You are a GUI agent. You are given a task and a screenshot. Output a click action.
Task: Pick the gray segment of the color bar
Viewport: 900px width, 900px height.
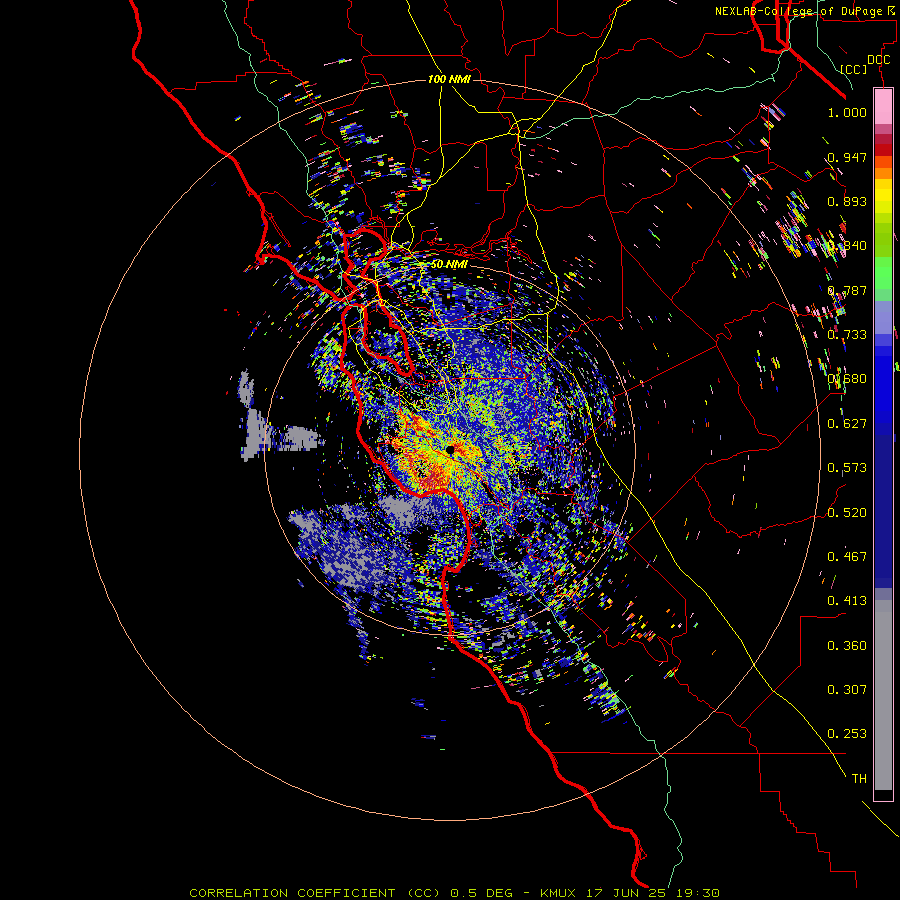(883, 695)
